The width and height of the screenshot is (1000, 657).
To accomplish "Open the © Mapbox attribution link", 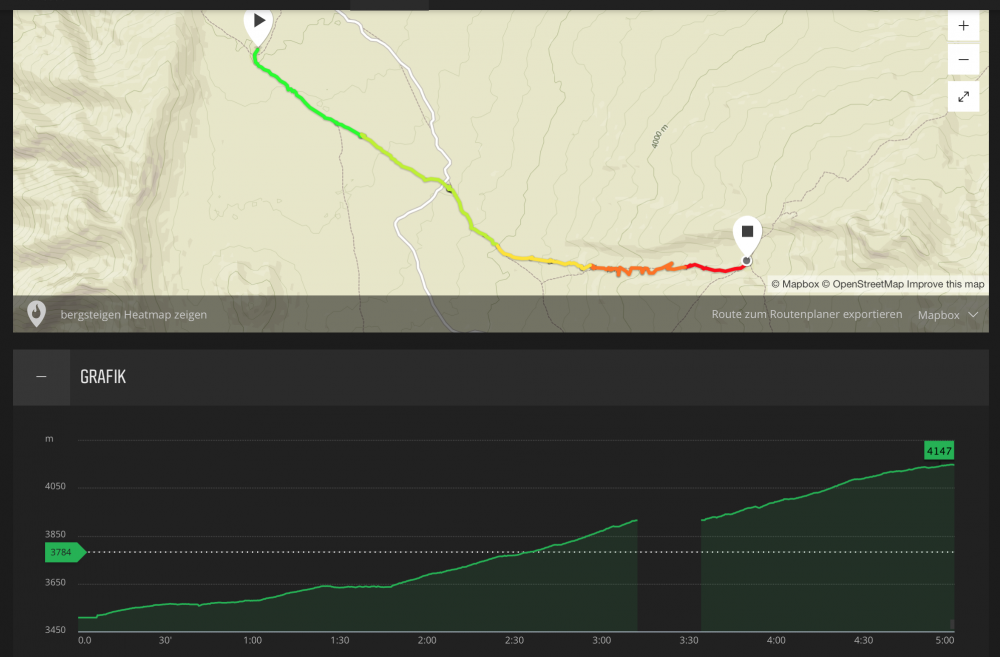I will coord(795,284).
